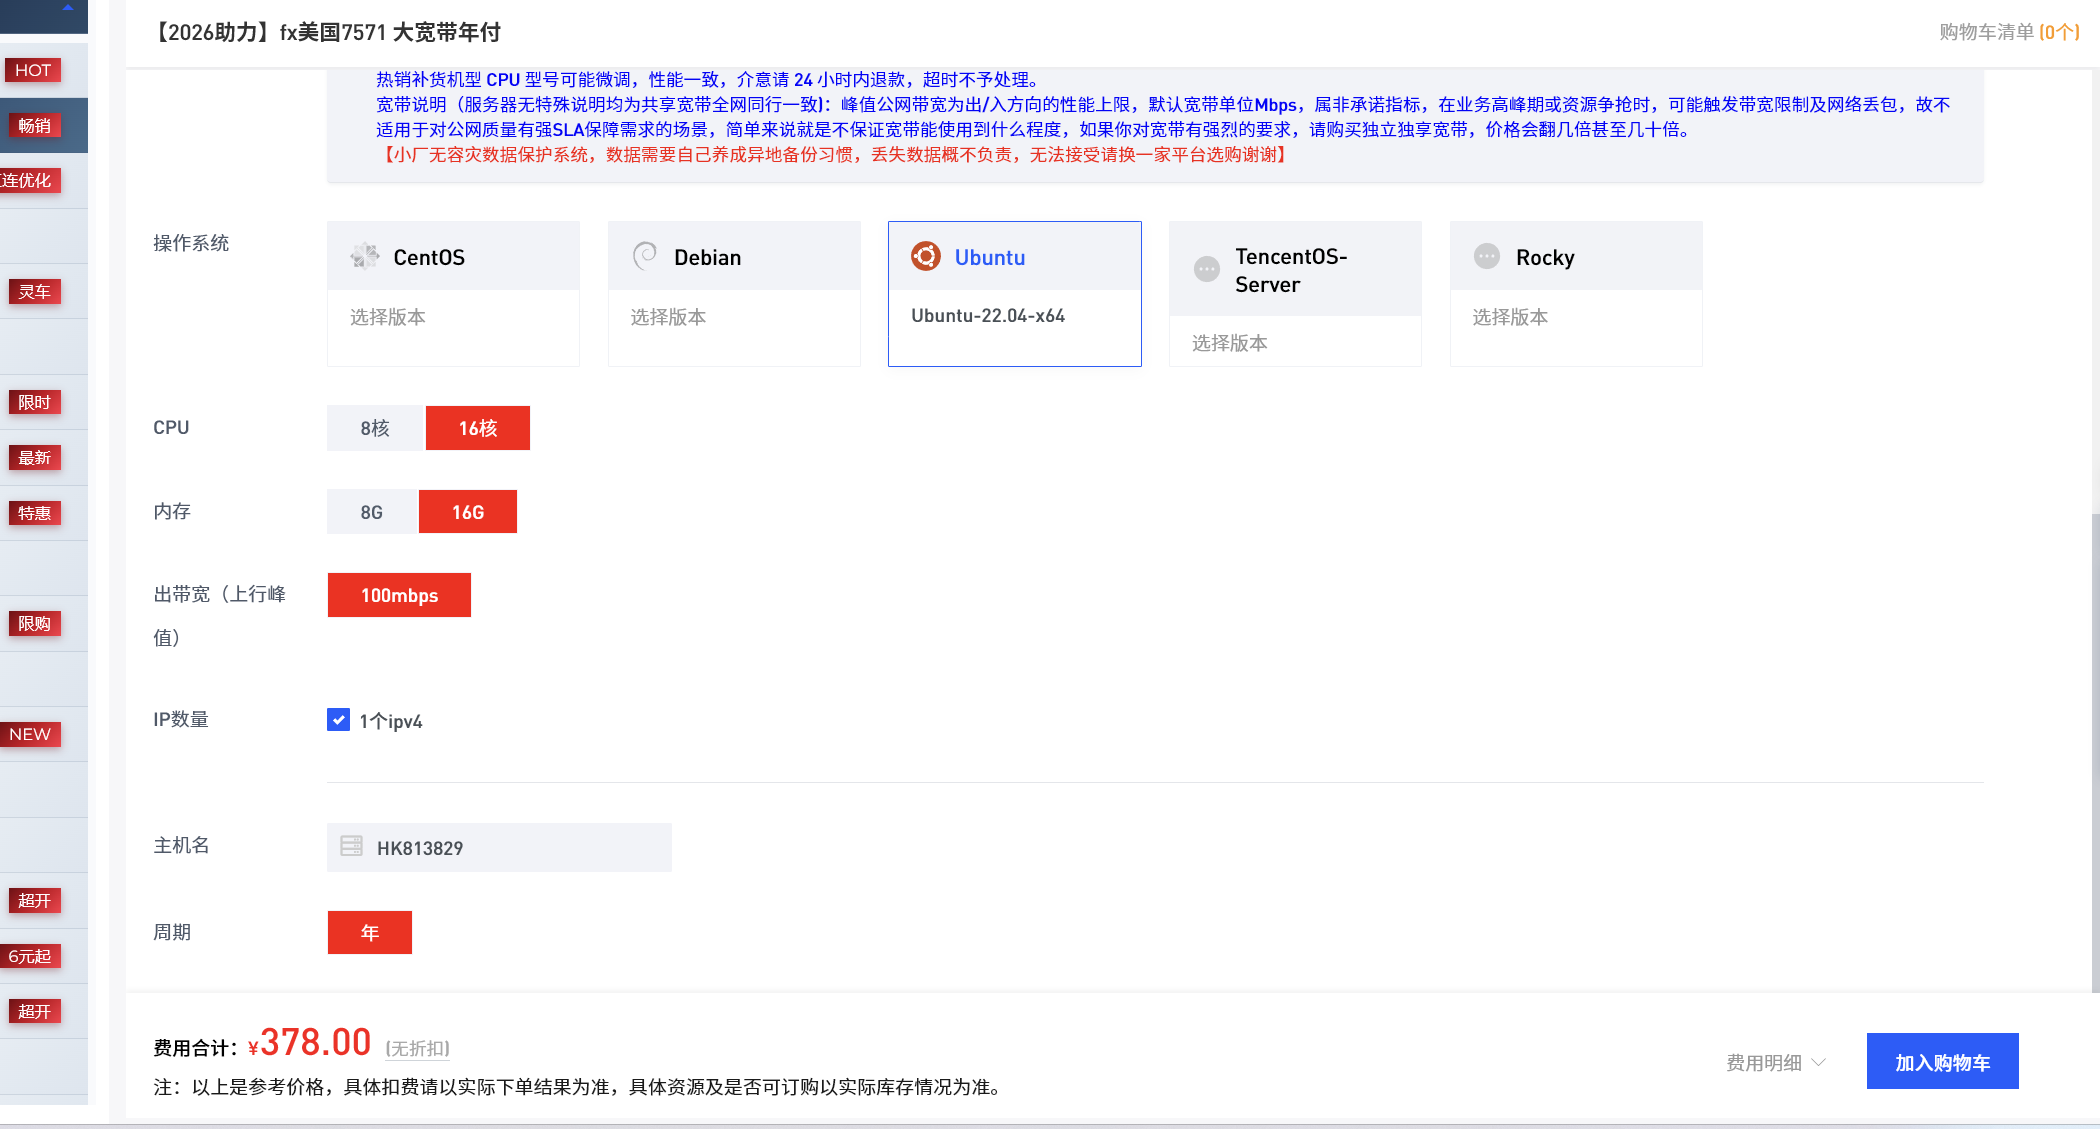Open the 购物车清单 cart list
Screen dimensions: 2100x1129
click(x=2009, y=32)
